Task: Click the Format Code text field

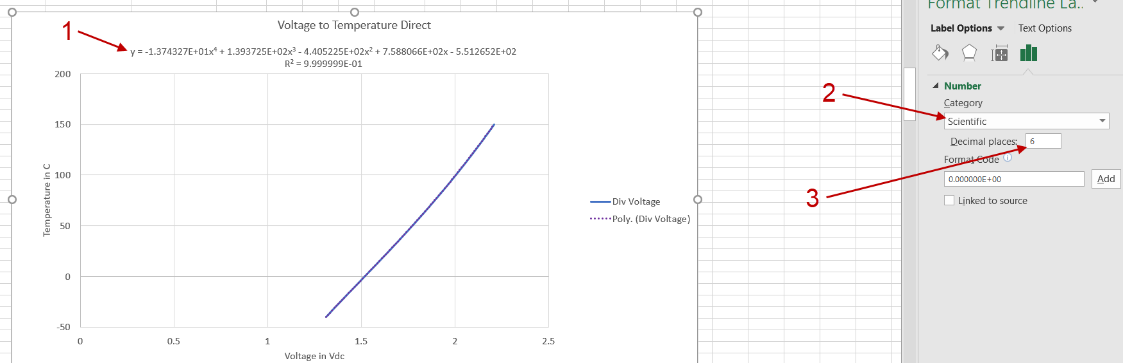Action: click(x=1015, y=179)
